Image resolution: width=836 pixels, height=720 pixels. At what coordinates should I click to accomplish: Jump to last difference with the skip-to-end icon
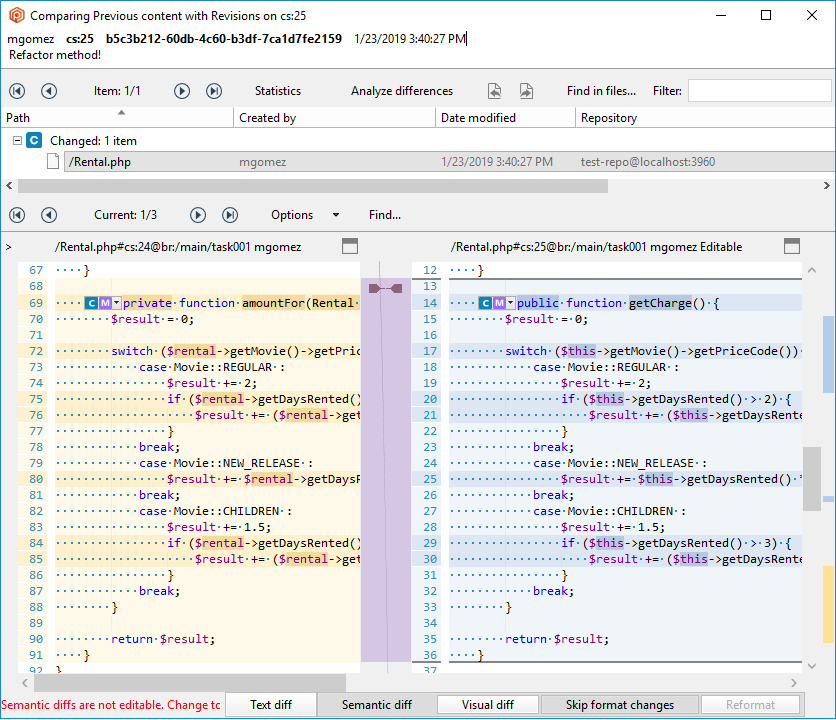tap(228, 214)
